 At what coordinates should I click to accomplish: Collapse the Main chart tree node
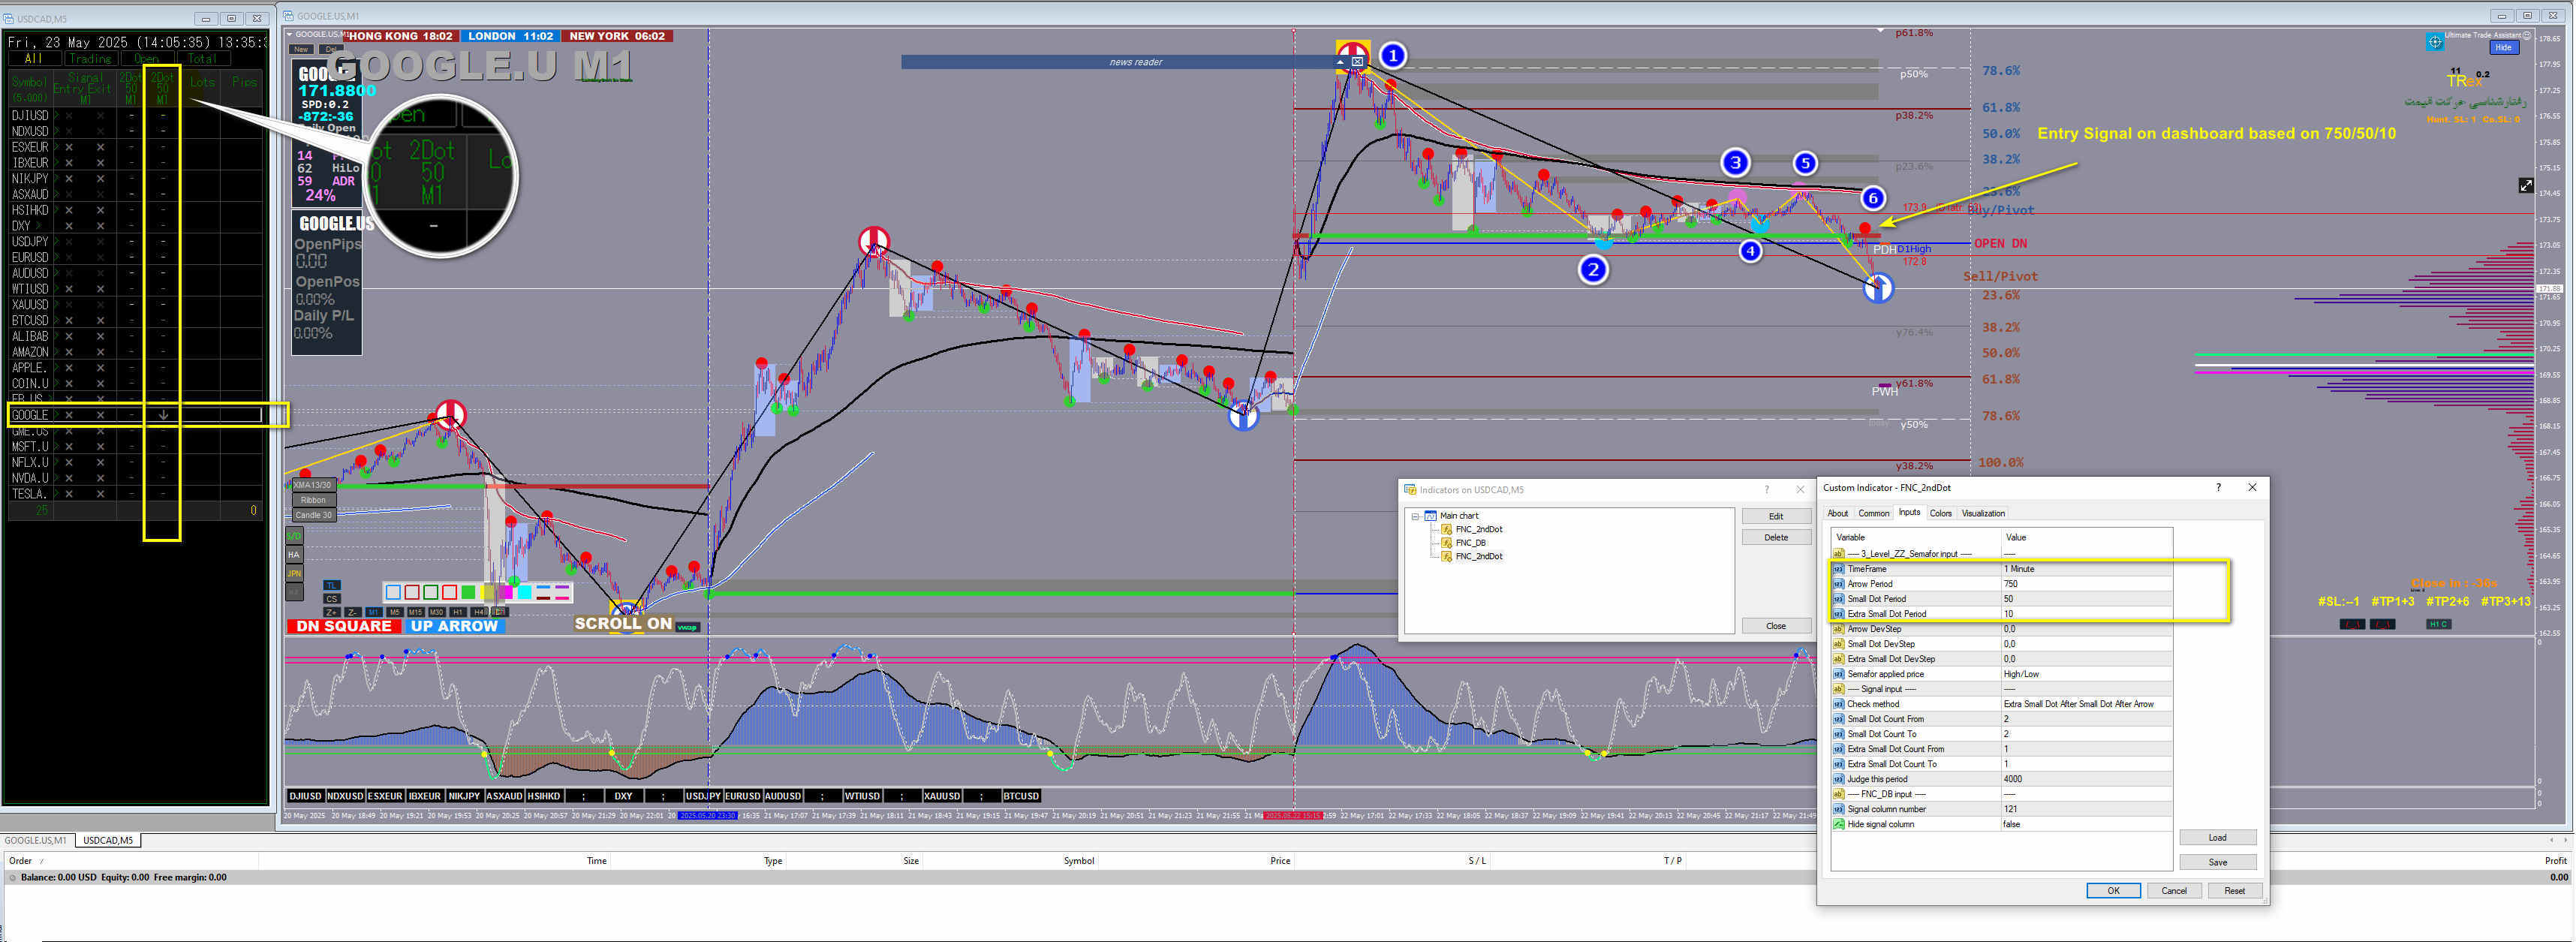coord(1415,516)
